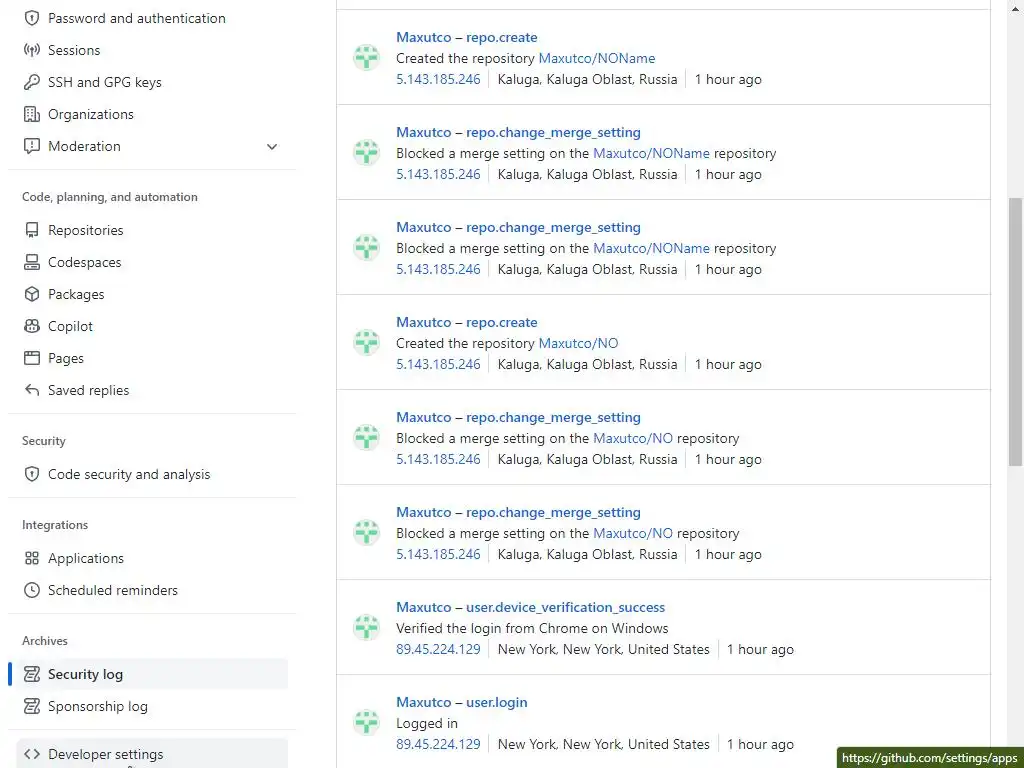Image resolution: width=1024 pixels, height=768 pixels.
Task: Click repo.create action for Maxutco/NOName entry
Action: [x=502, y=37]
